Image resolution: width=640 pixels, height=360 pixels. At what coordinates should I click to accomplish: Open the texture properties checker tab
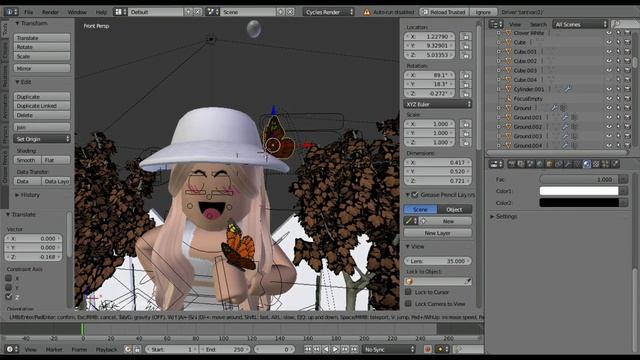click(596, 164)
